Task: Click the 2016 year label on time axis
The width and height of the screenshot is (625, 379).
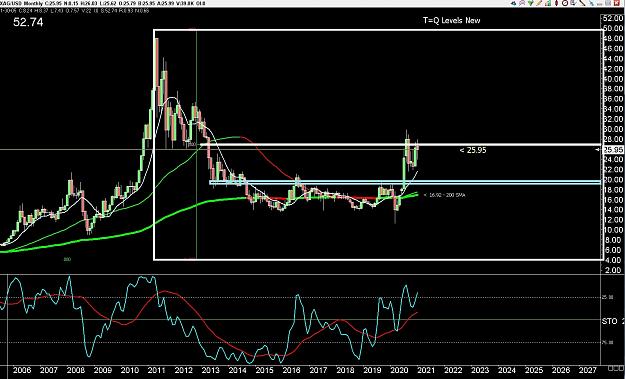Action: click(x=291, y=370)
